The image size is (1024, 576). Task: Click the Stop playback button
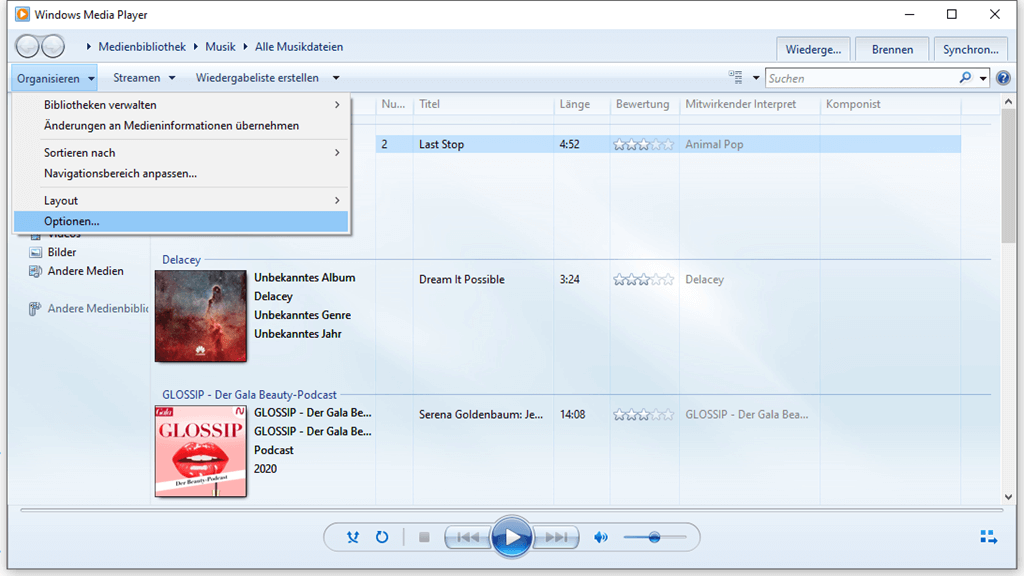(424, 537)
